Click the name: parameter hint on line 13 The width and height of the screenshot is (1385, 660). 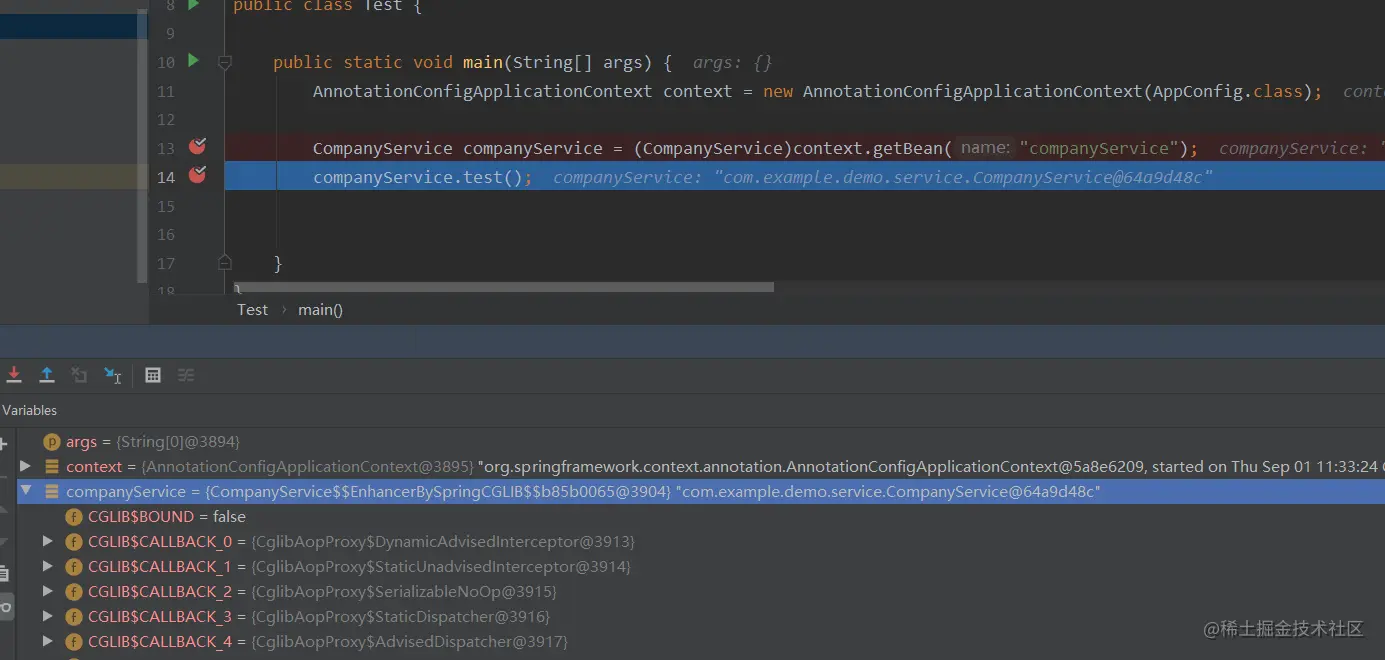coord(985,148)
